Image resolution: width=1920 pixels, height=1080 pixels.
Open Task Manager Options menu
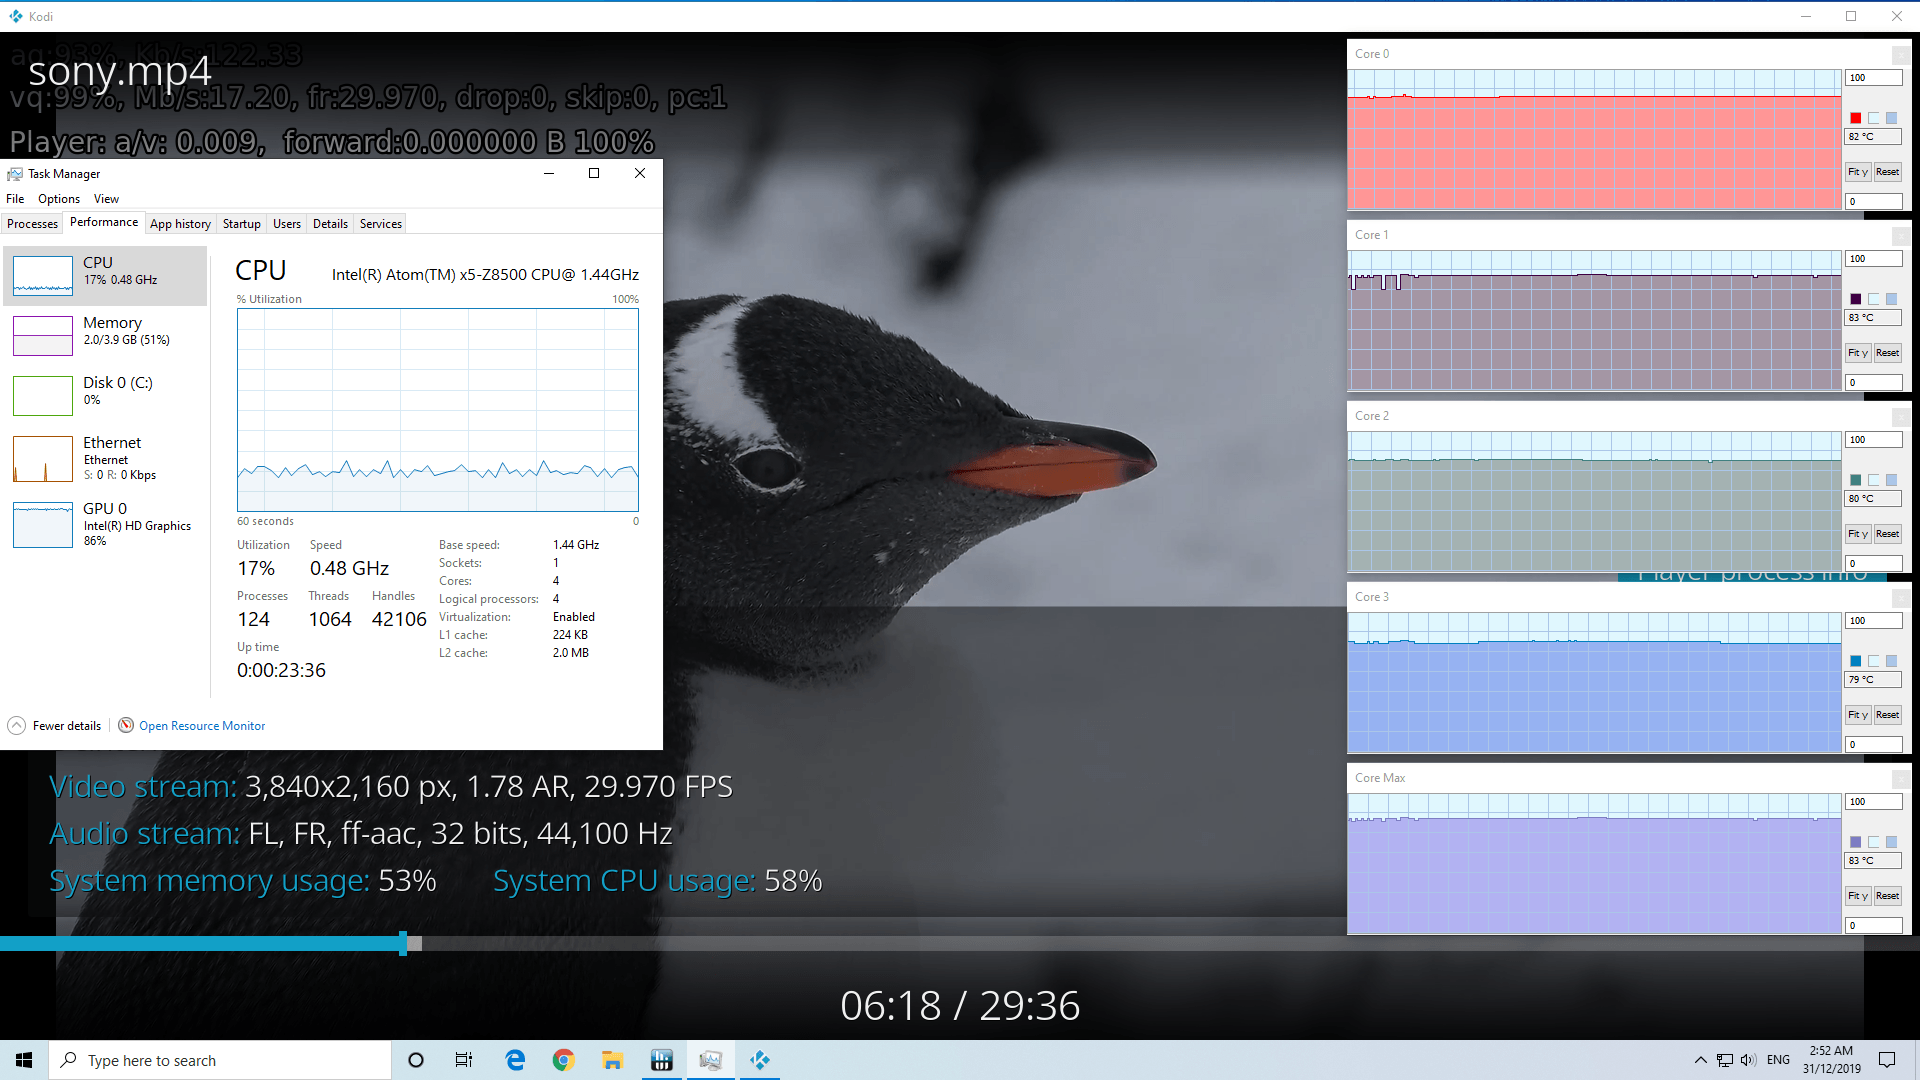point(59,199)
